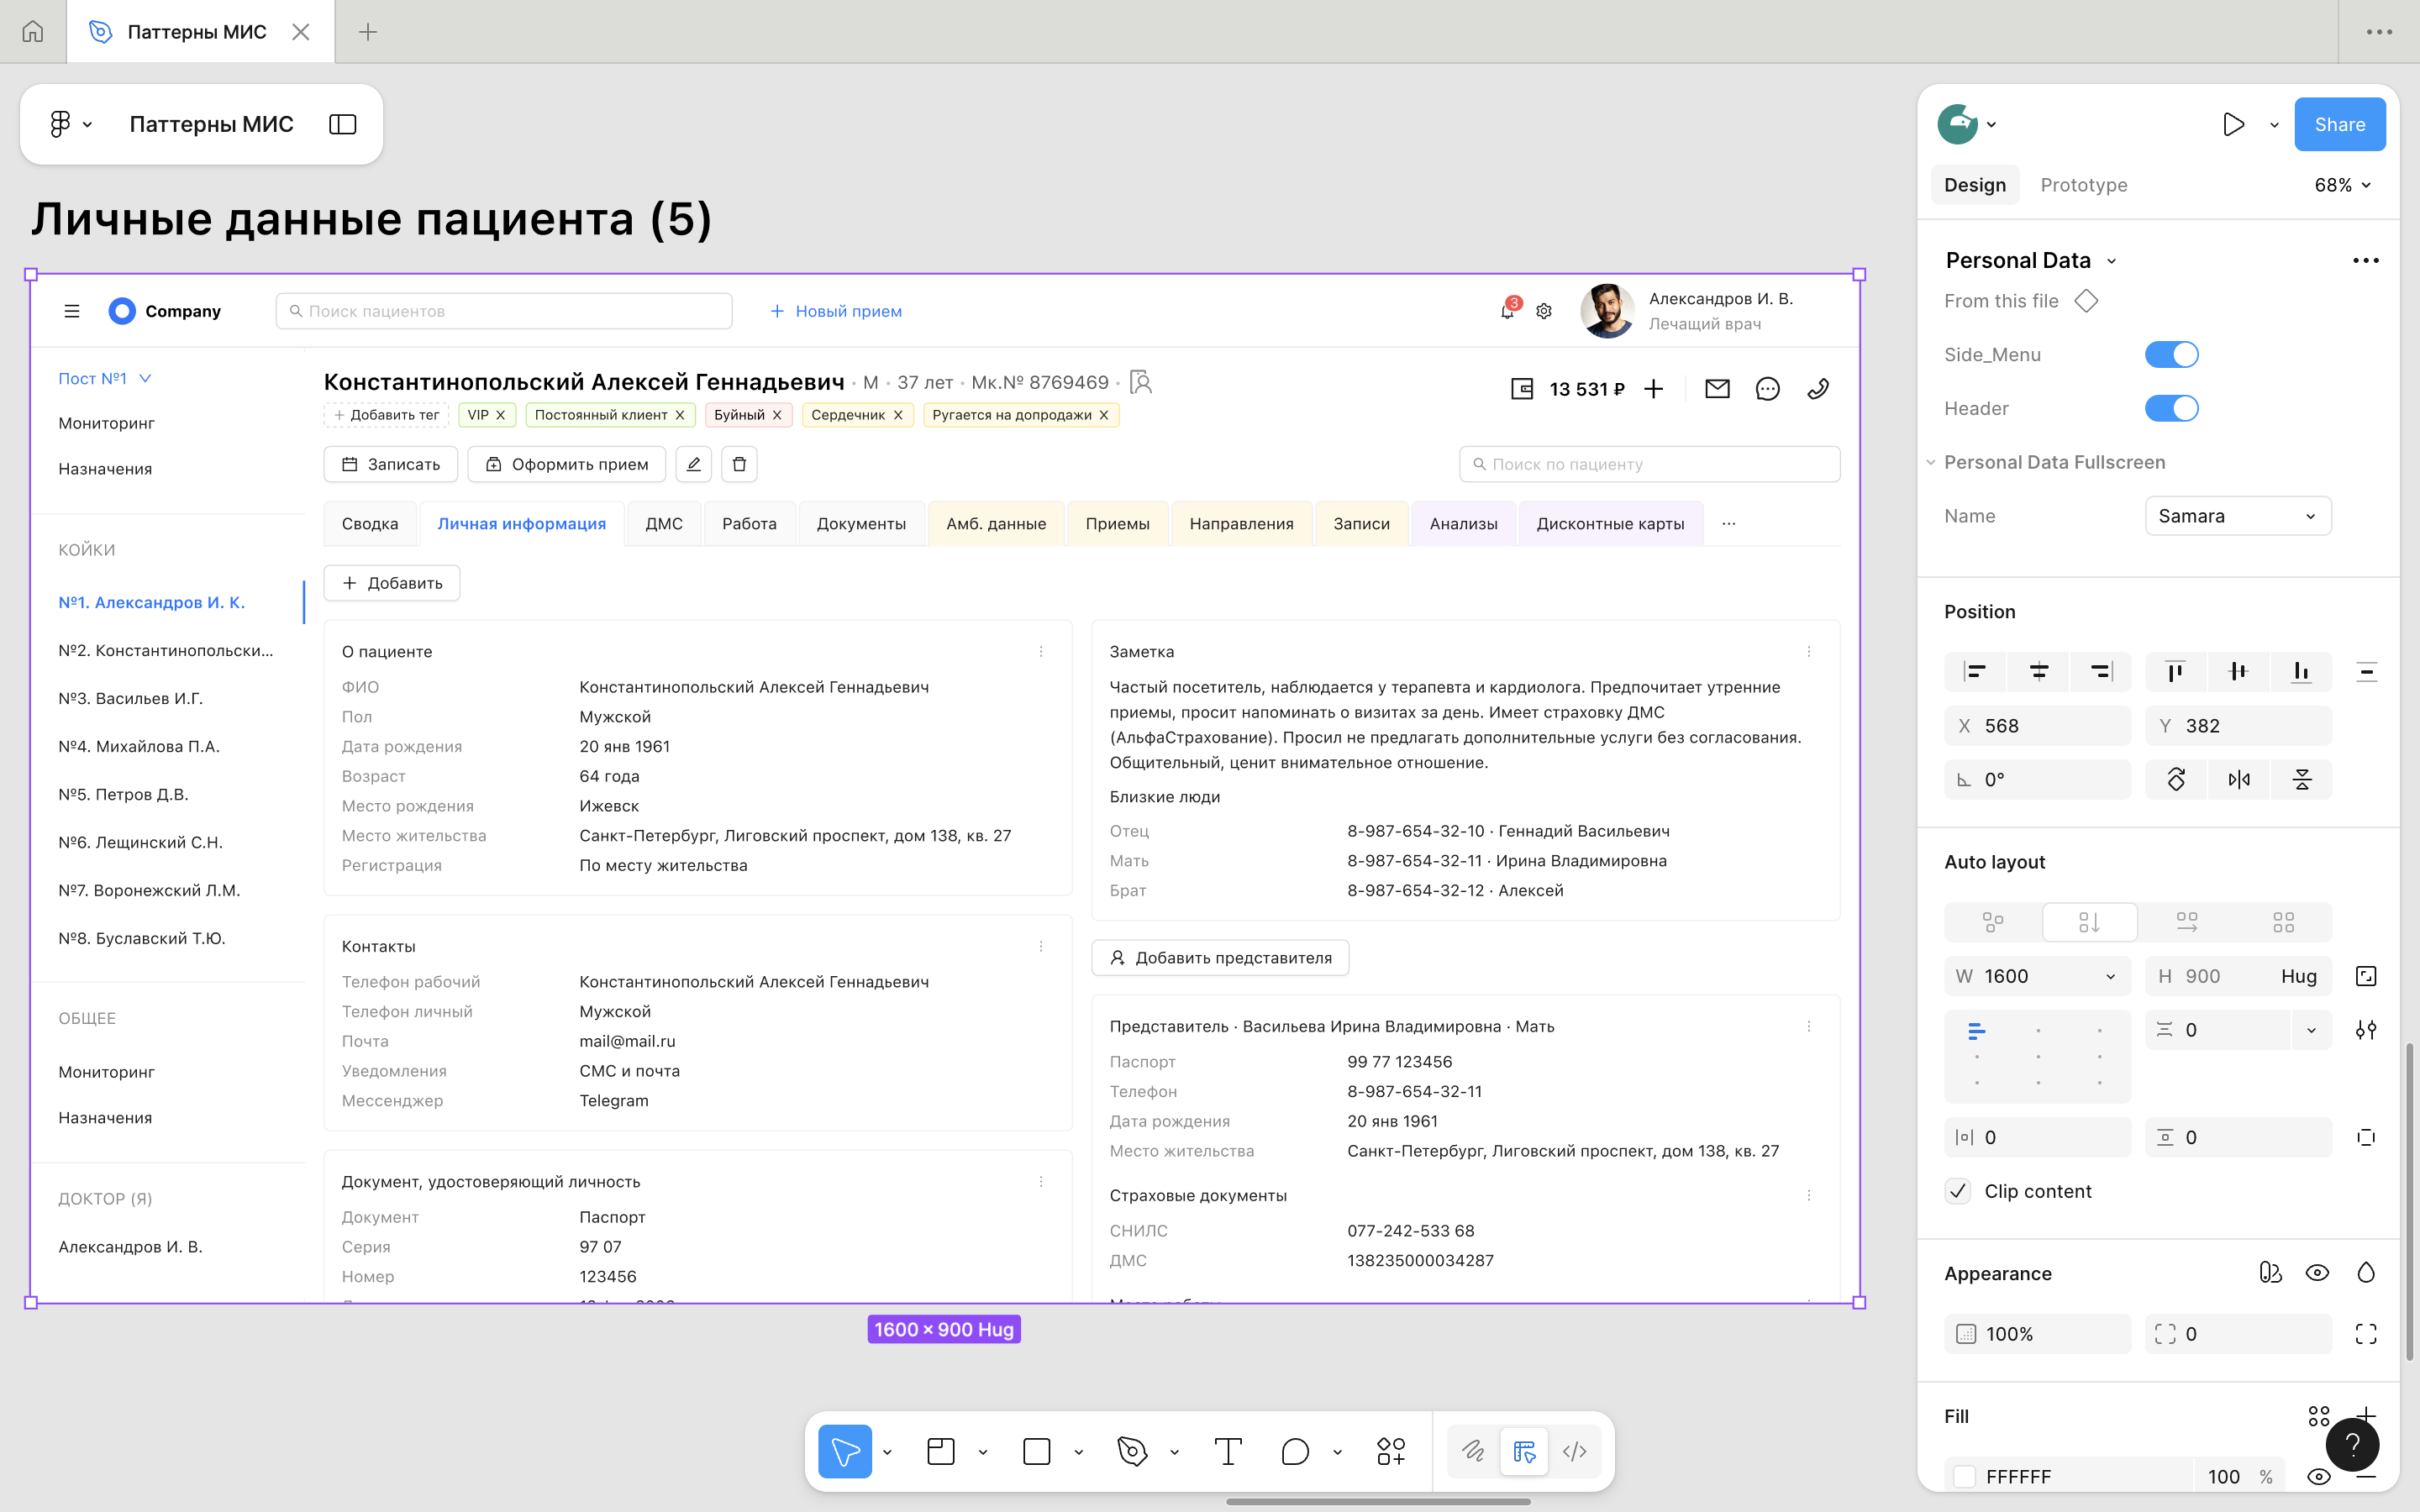
Task: Collapse the Personal Data Fullscreen section
Action: pyautogui.click(x=1931, y=462)
